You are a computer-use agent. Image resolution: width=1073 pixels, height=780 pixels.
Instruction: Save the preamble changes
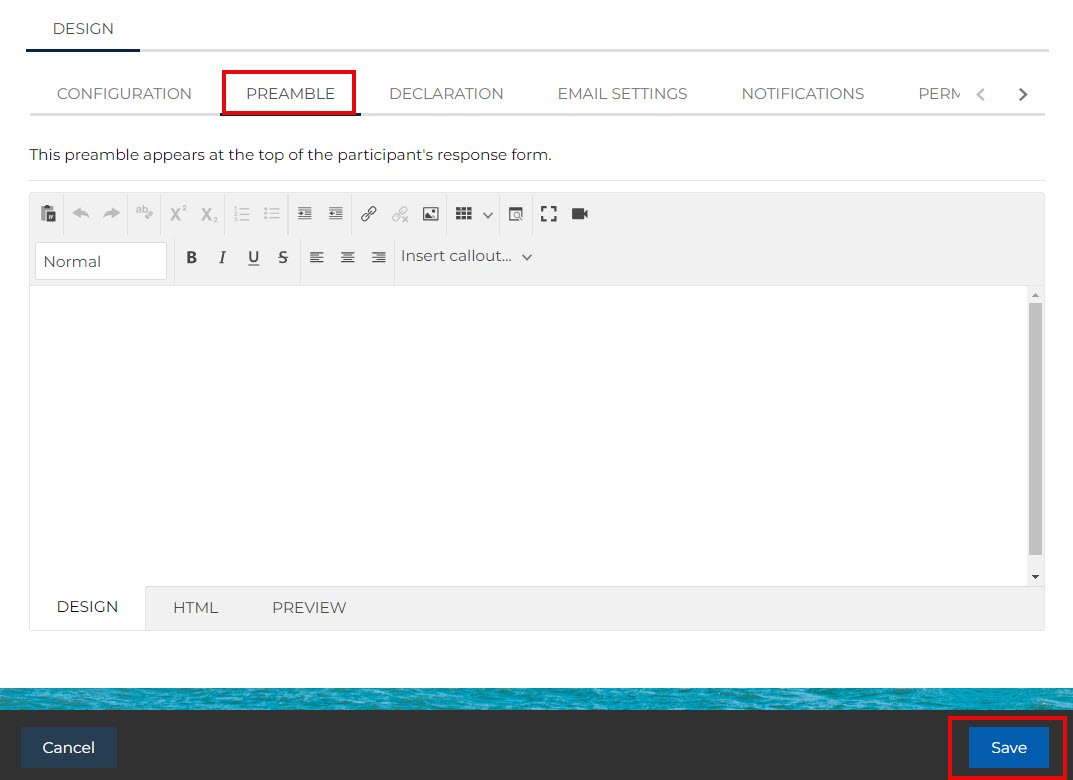1008,747
